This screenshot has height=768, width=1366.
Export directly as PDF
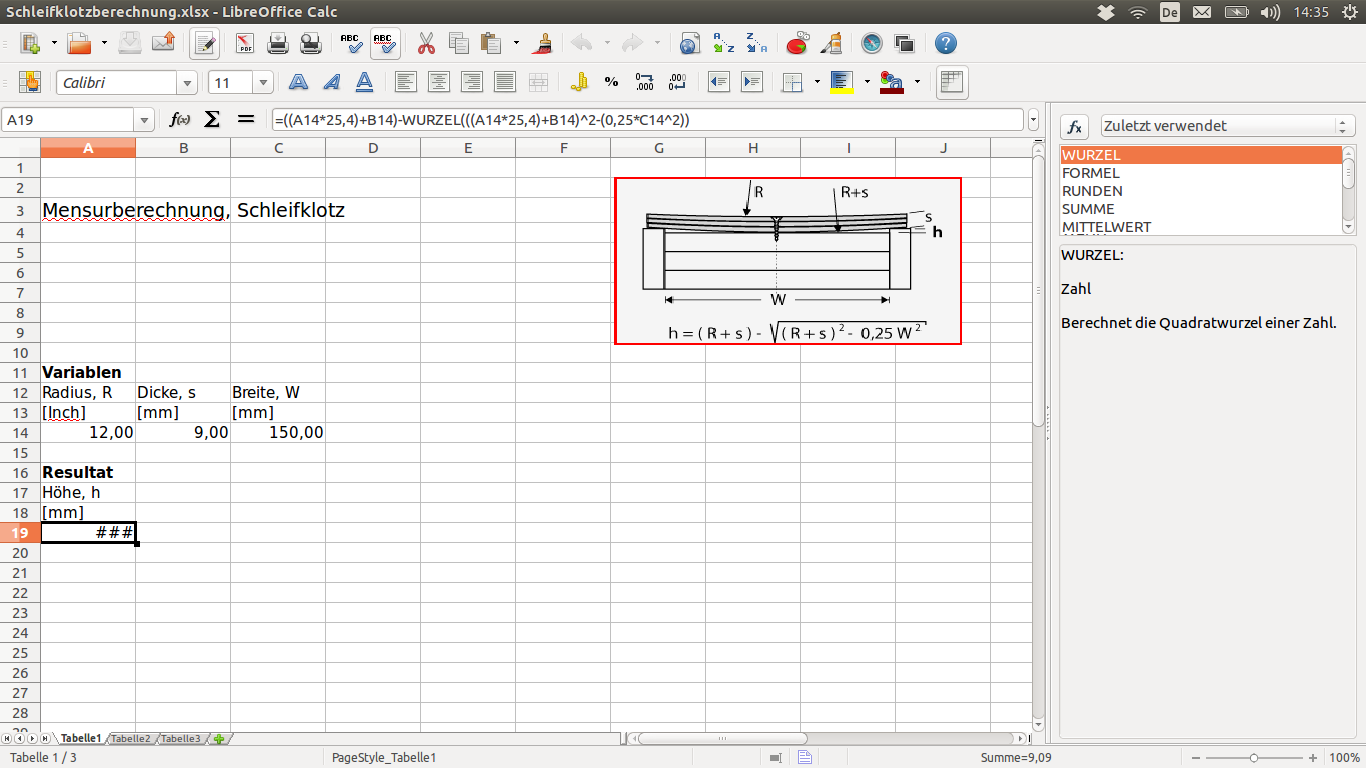coord(245,44)
